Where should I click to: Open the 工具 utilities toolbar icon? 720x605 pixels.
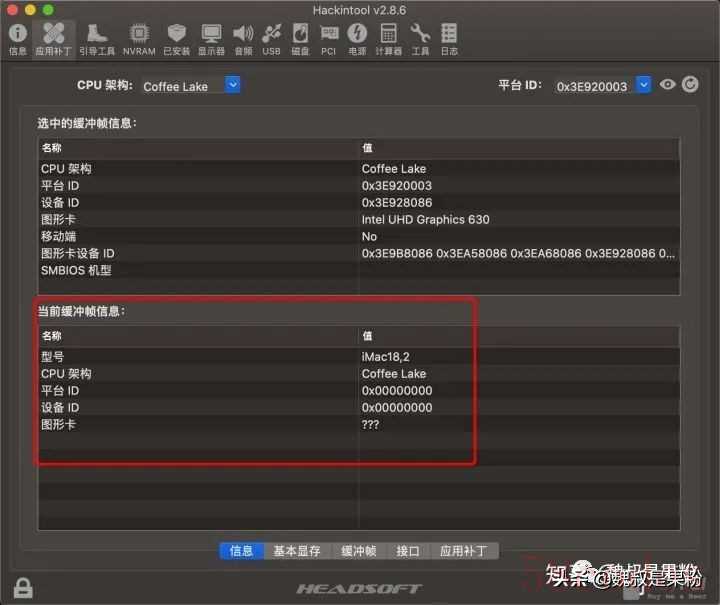tap(420, 39)
